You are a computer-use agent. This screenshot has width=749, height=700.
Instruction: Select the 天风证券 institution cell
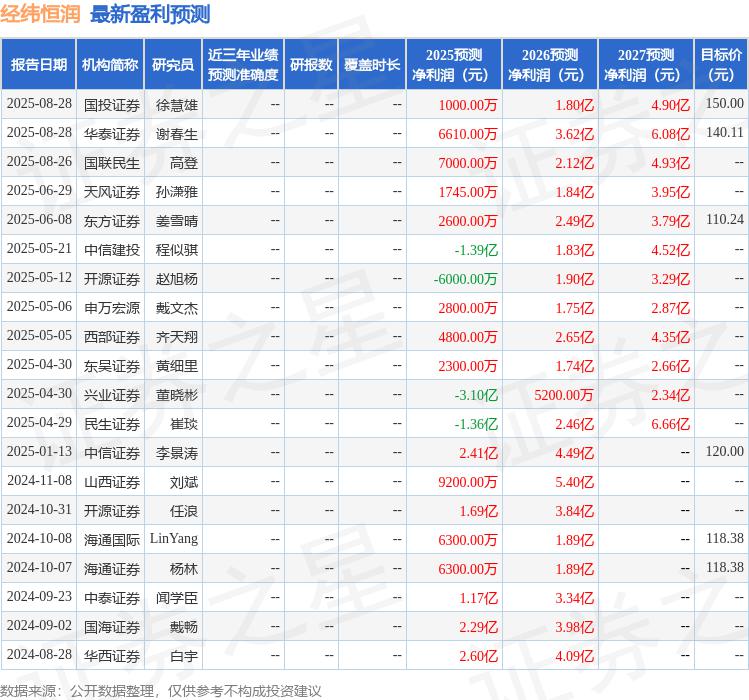[x=112, y=192]
